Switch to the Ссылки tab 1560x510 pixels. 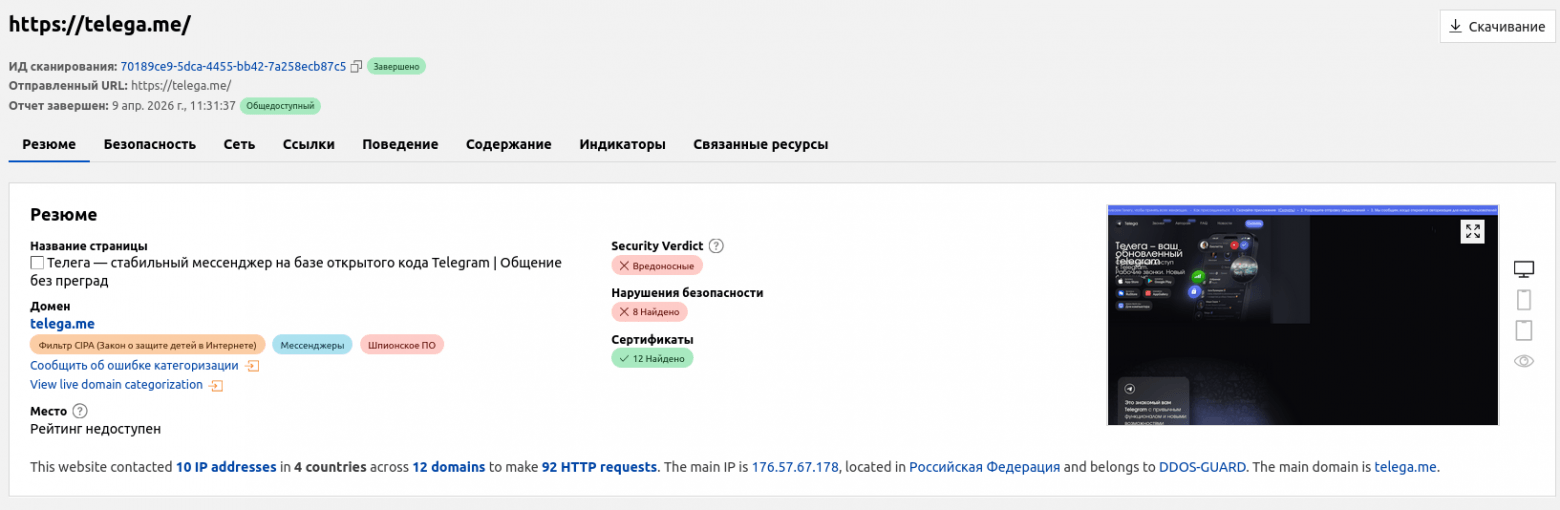(309, 144)
